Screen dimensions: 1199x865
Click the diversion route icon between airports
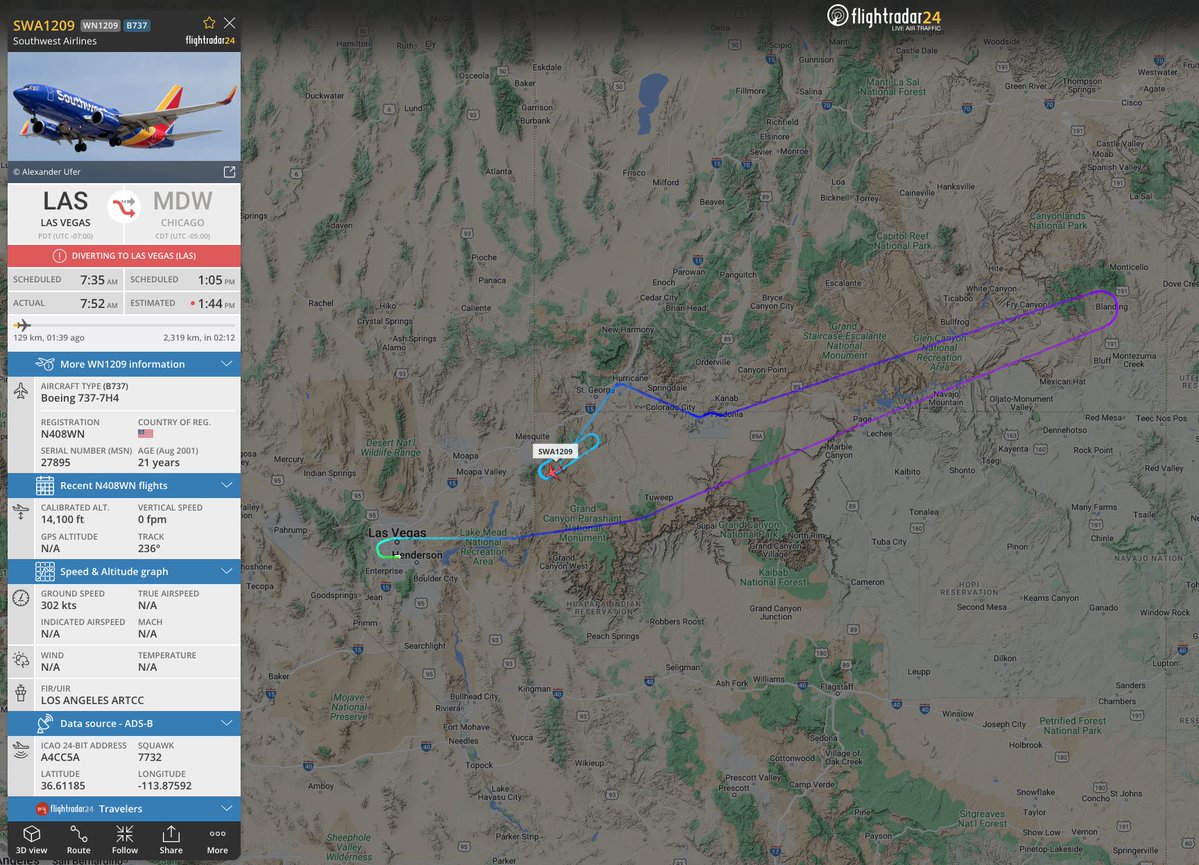point(124,206)
